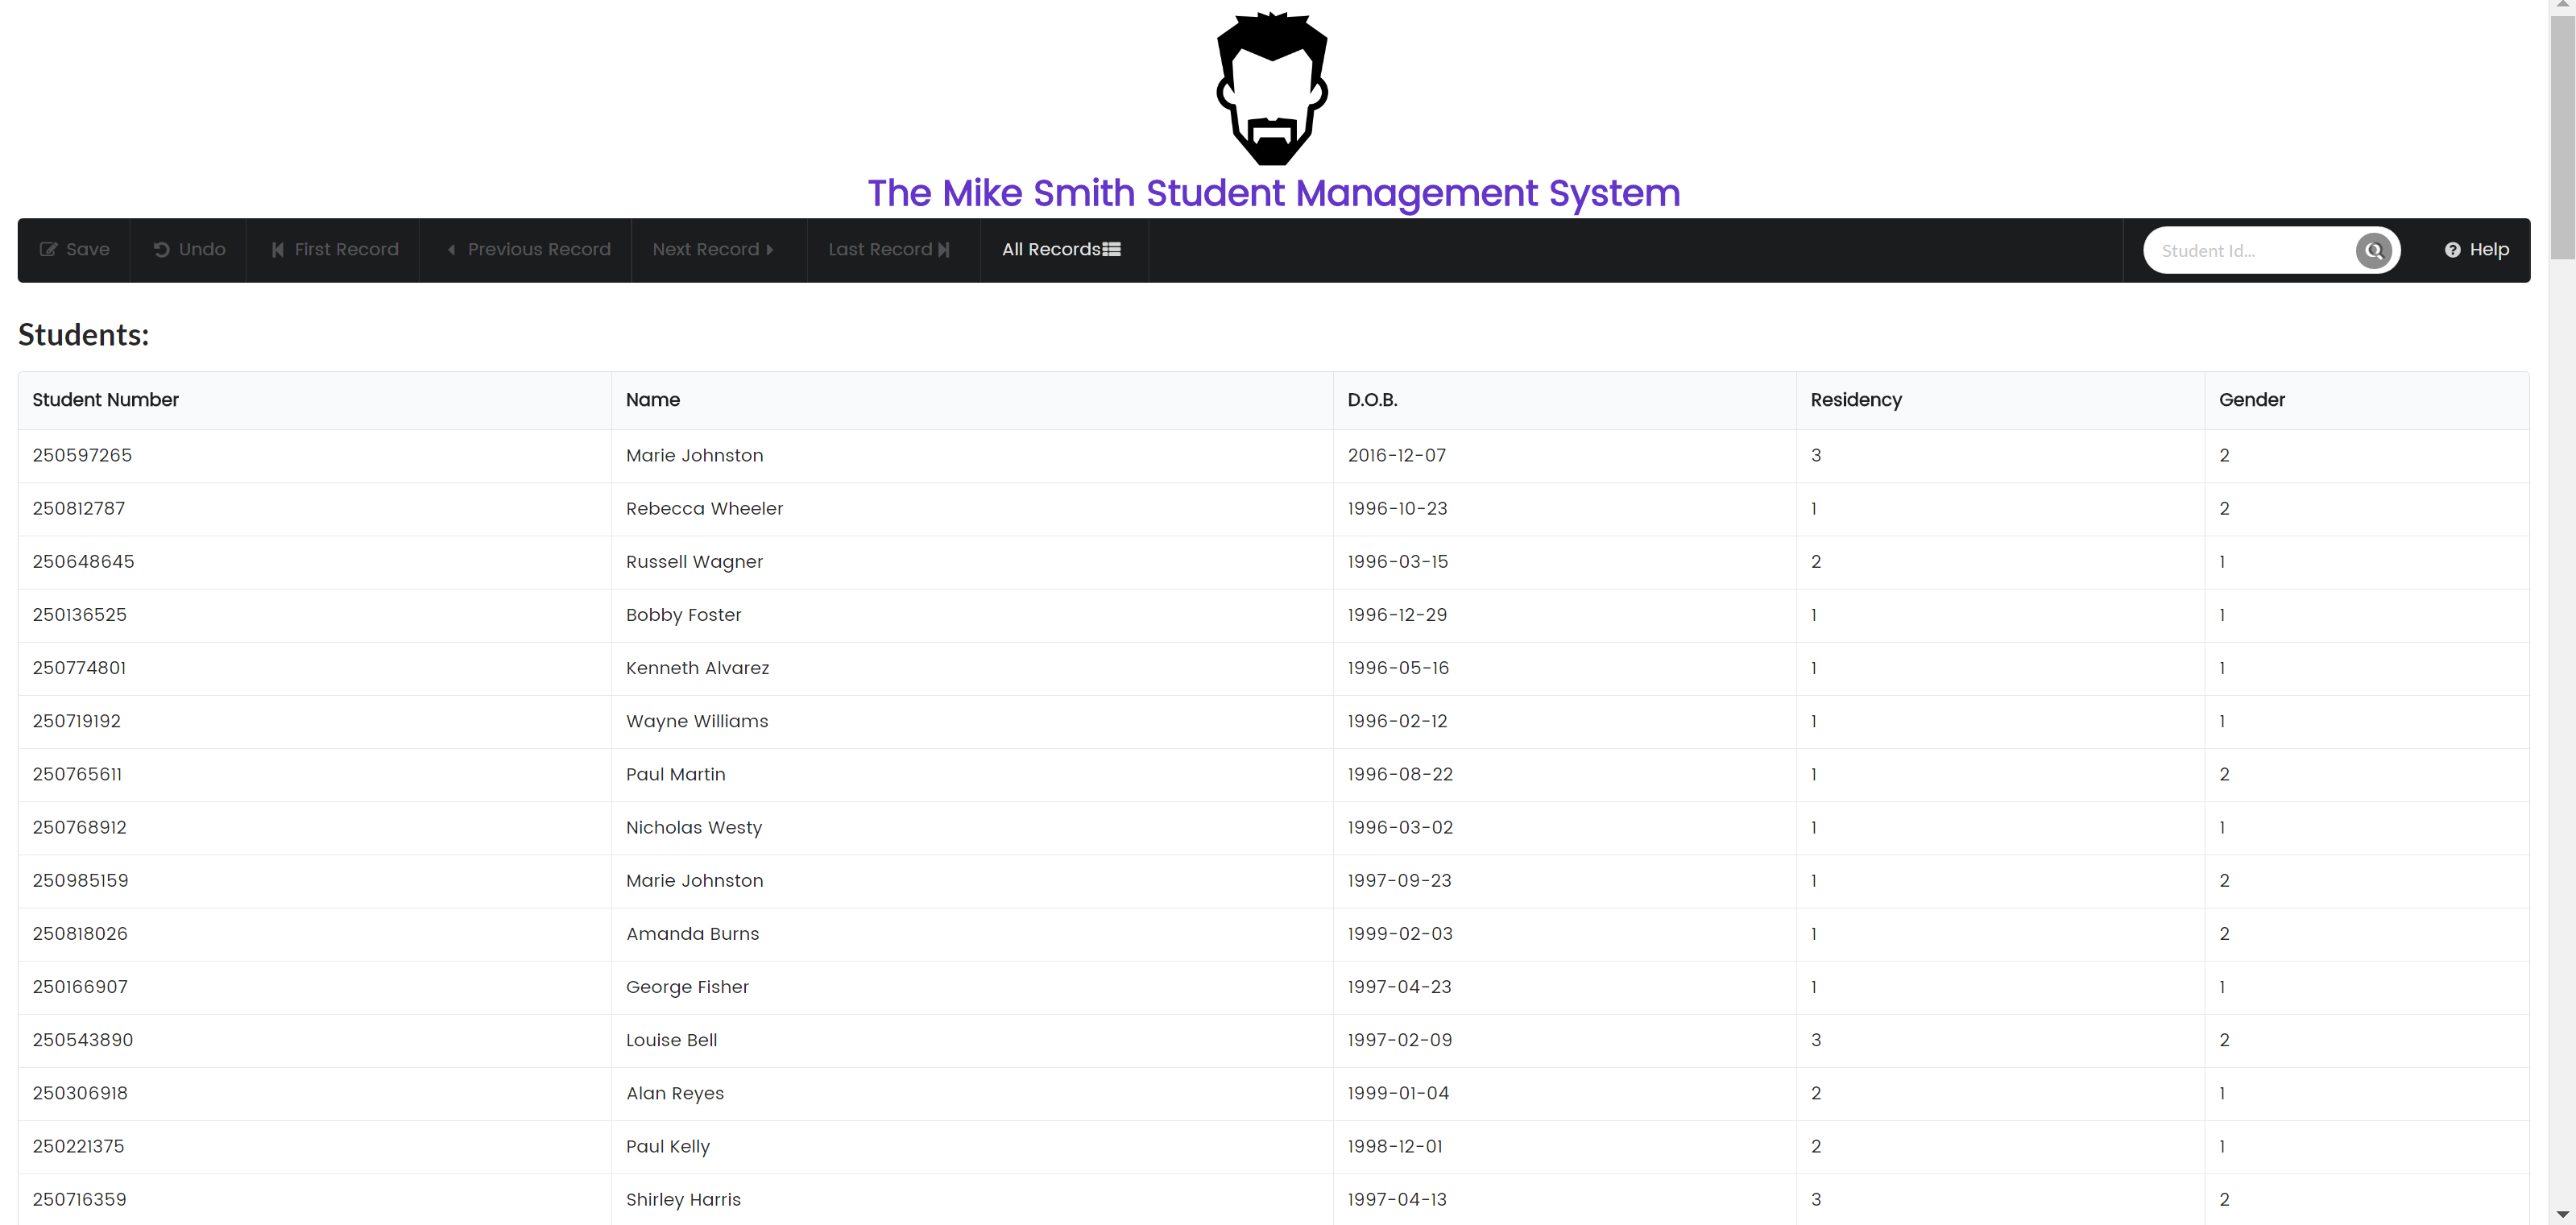This screenshot has width=2576, height=1225.
Task: Click the Residency column header
Action: coord(1855,400)
